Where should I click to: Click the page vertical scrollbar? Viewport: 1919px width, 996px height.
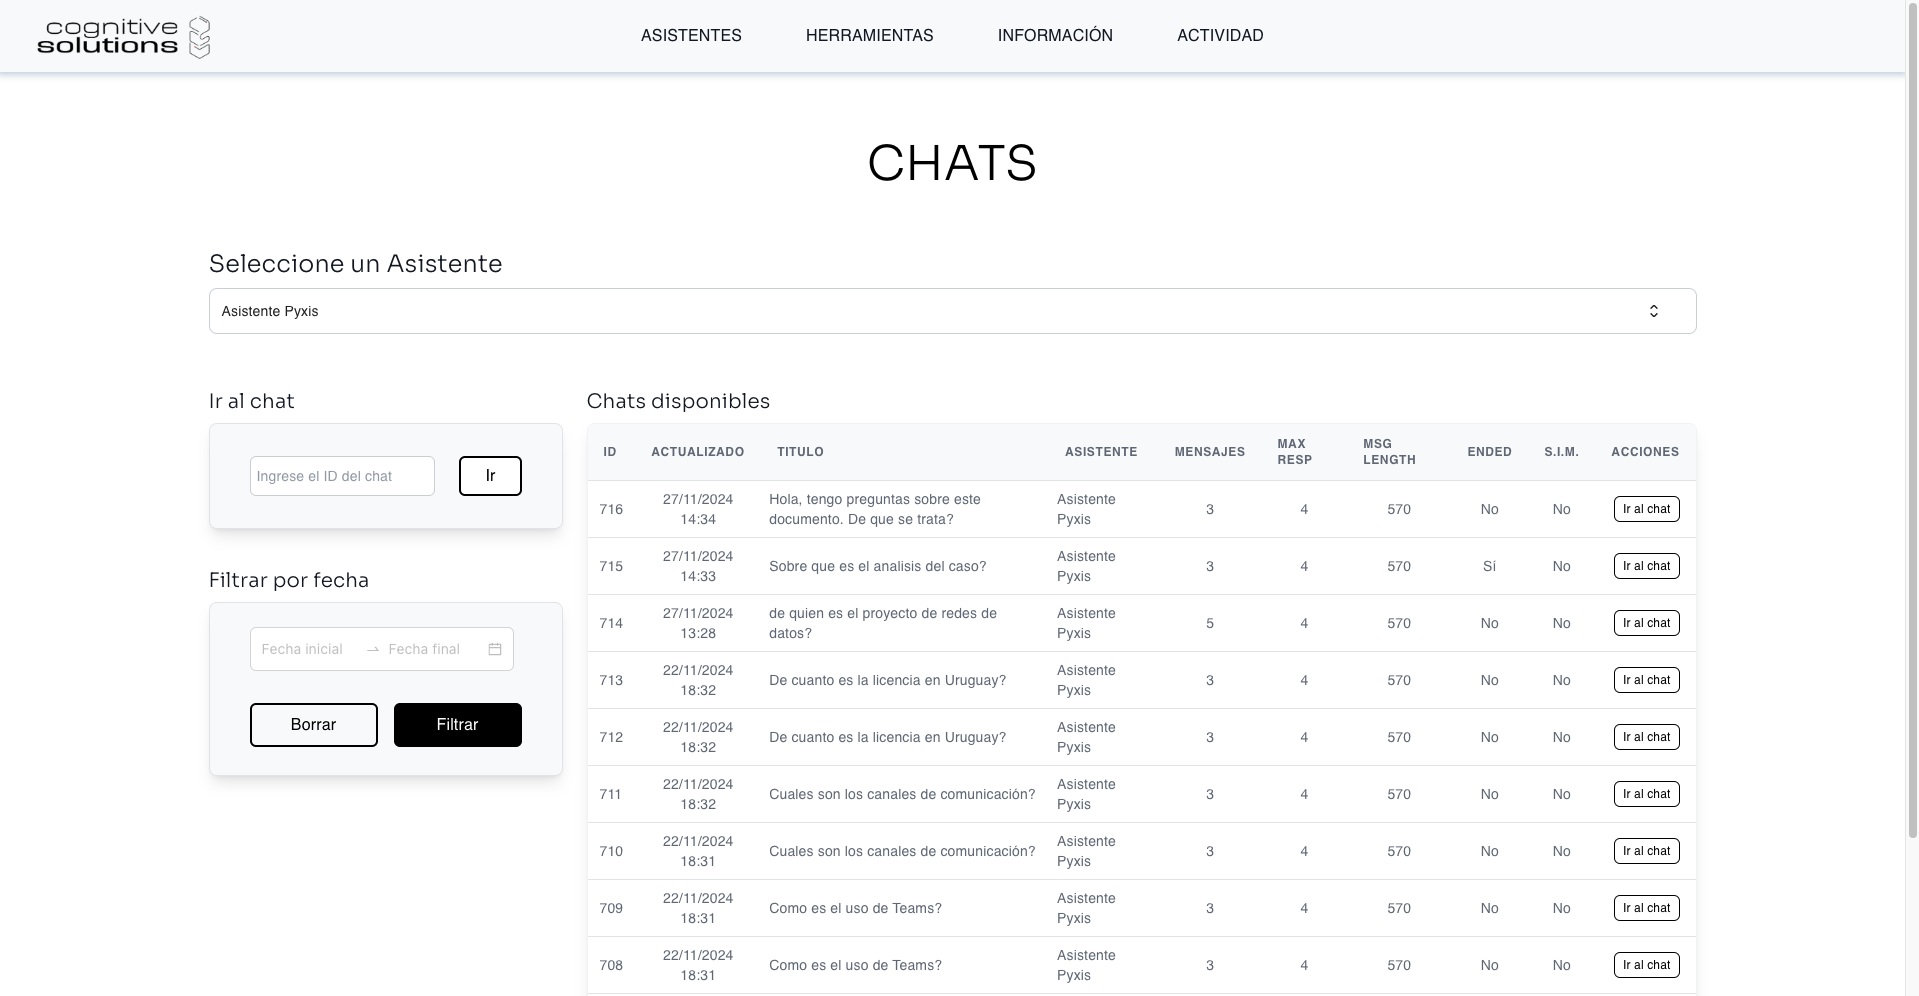tap(1912, 420)
